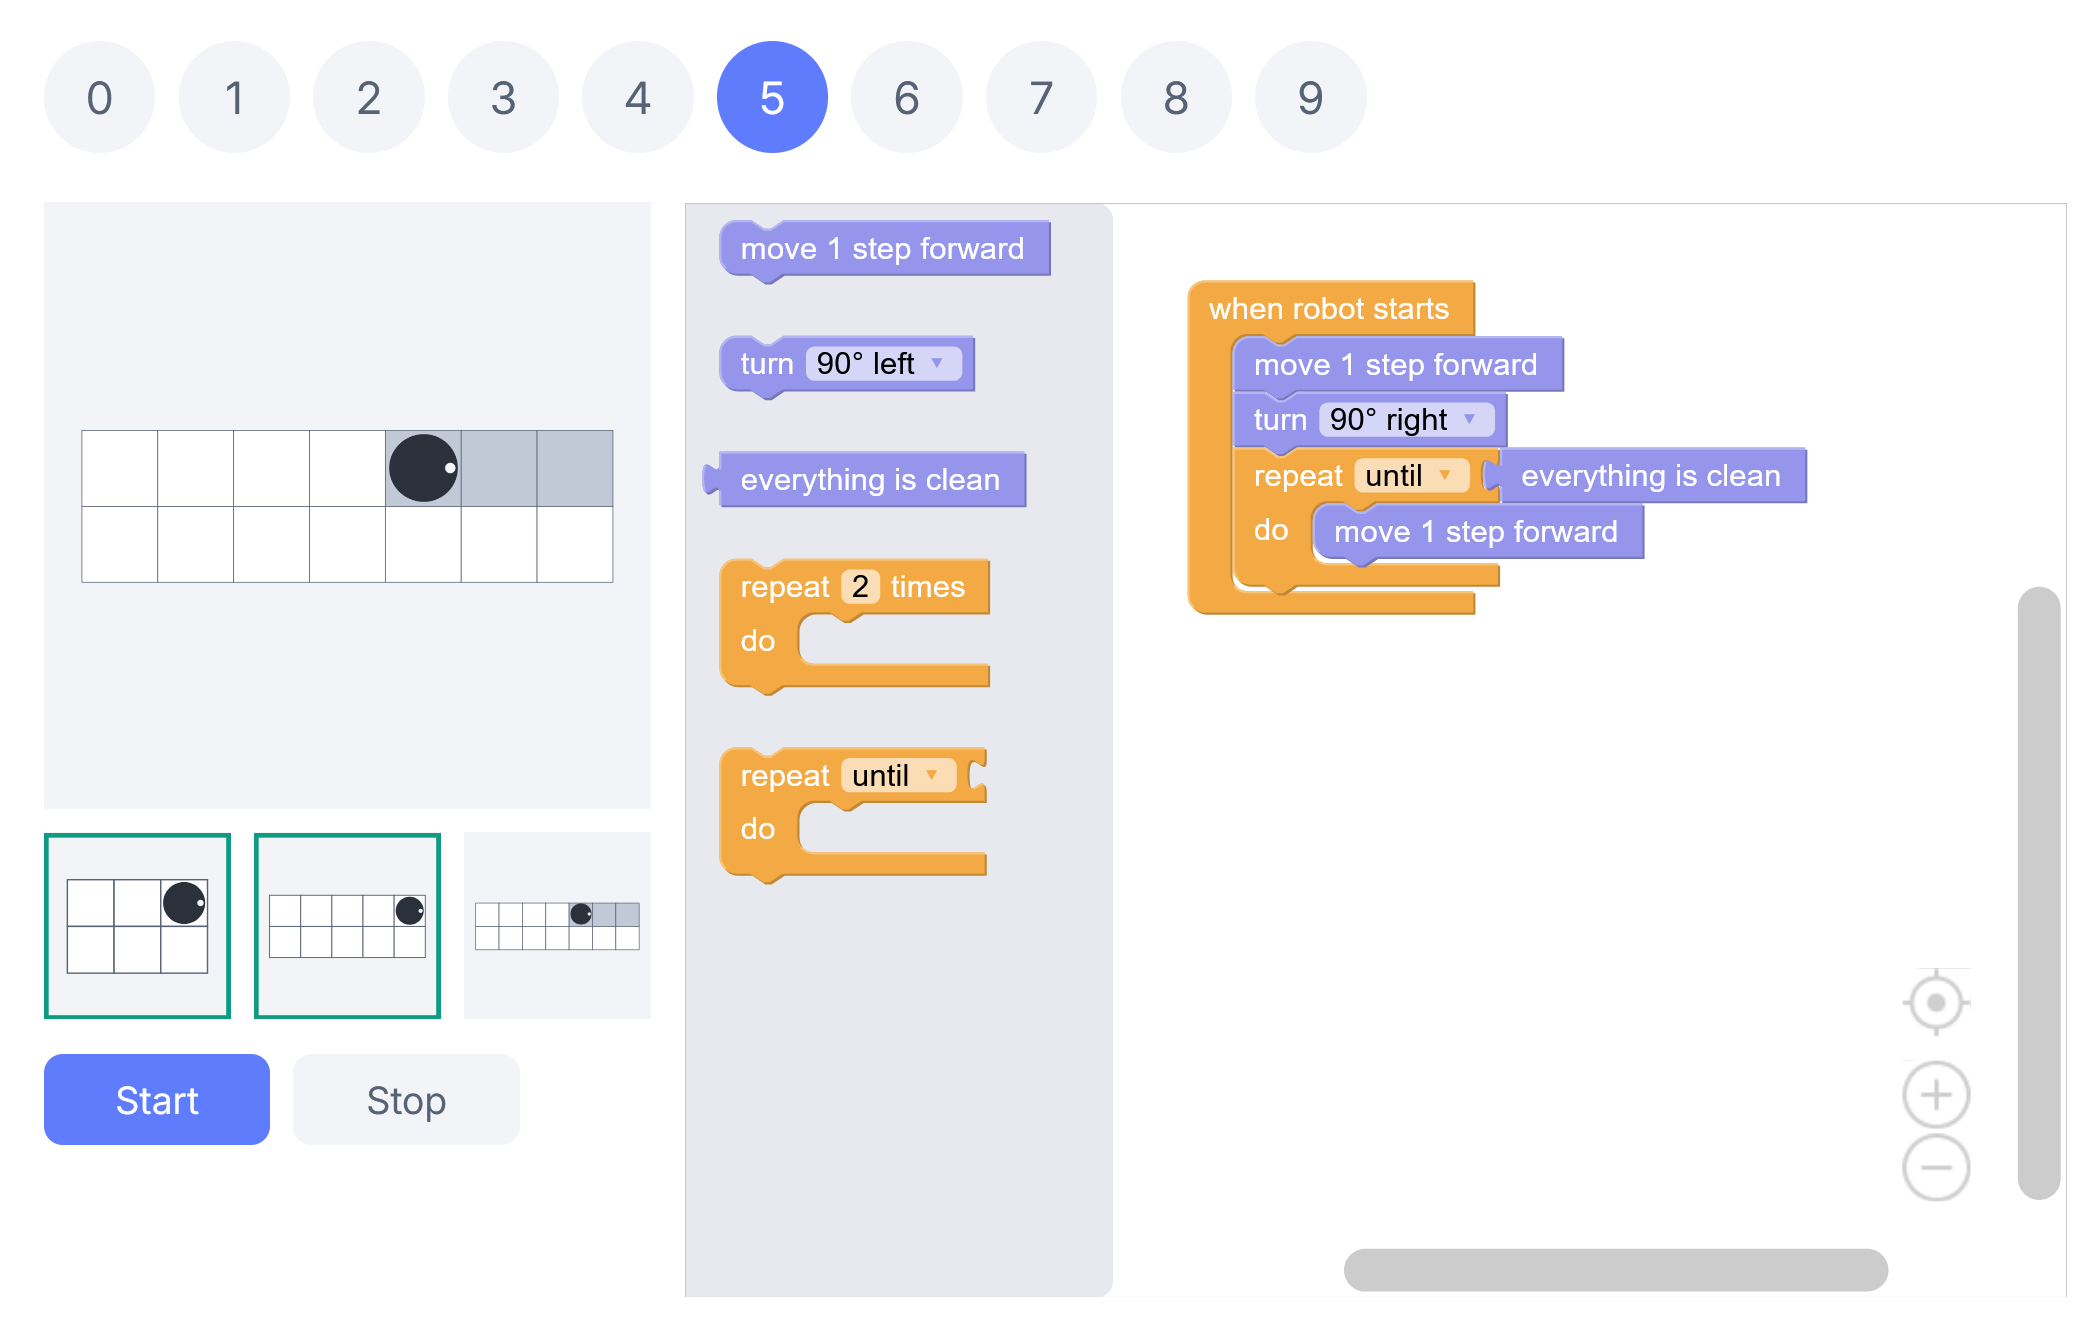
Task: Select first test grid thumbnail
Action: tap(137, 926)
